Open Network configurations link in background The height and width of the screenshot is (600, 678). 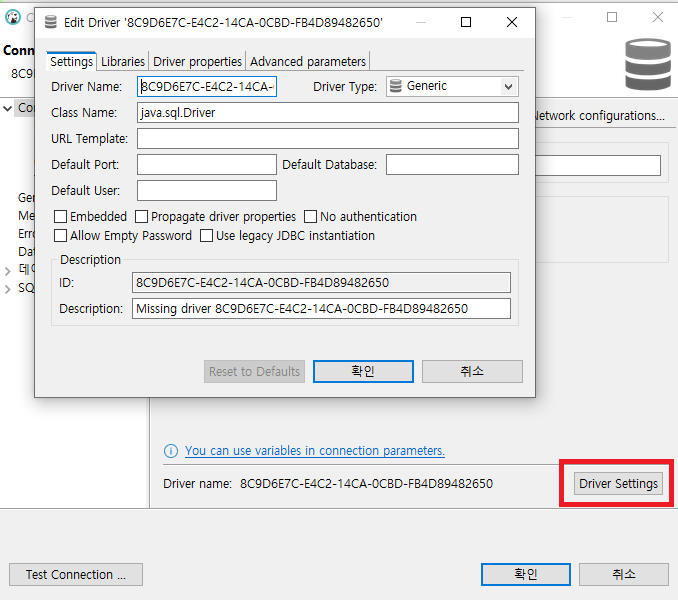coord(600,116)
